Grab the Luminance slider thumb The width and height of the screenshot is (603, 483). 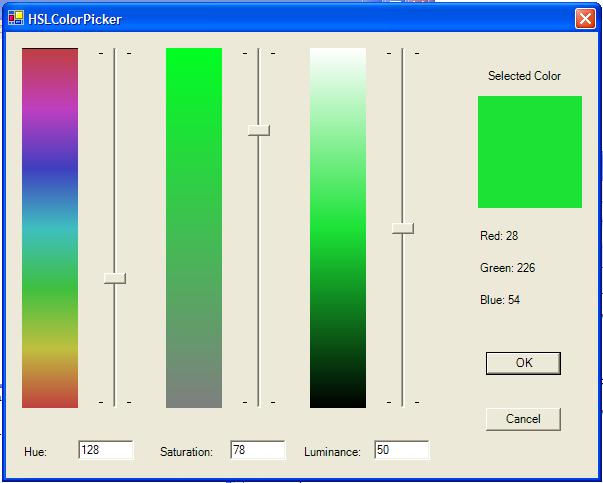pos(403,228)
